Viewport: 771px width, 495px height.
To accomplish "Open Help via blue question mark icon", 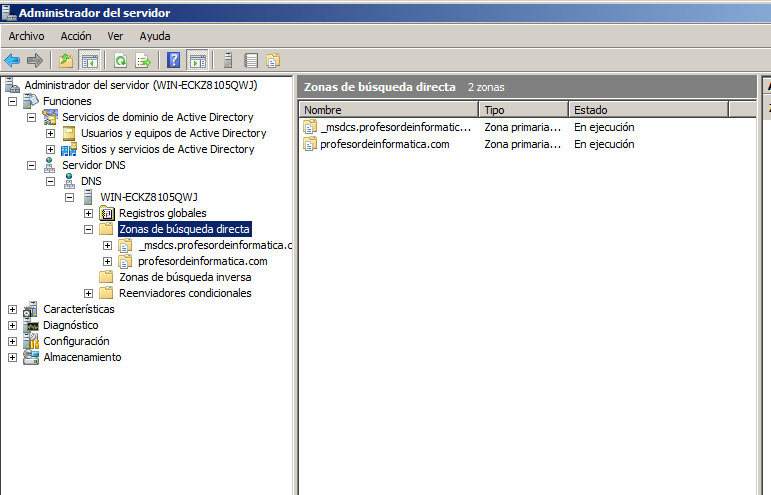I will [174, 60].
